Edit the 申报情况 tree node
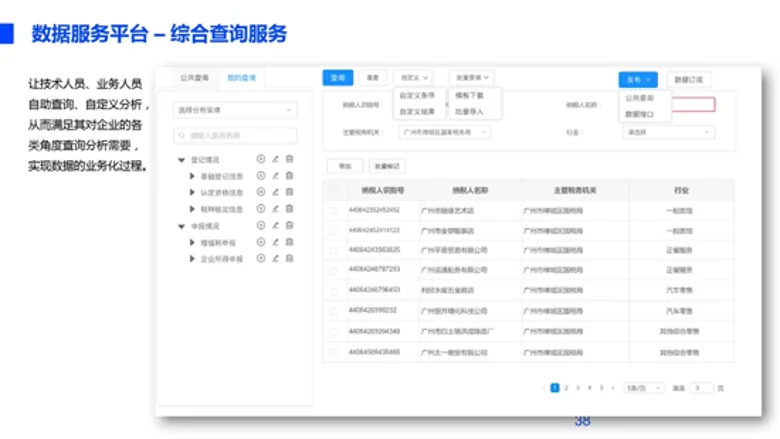 click(275, 225)
